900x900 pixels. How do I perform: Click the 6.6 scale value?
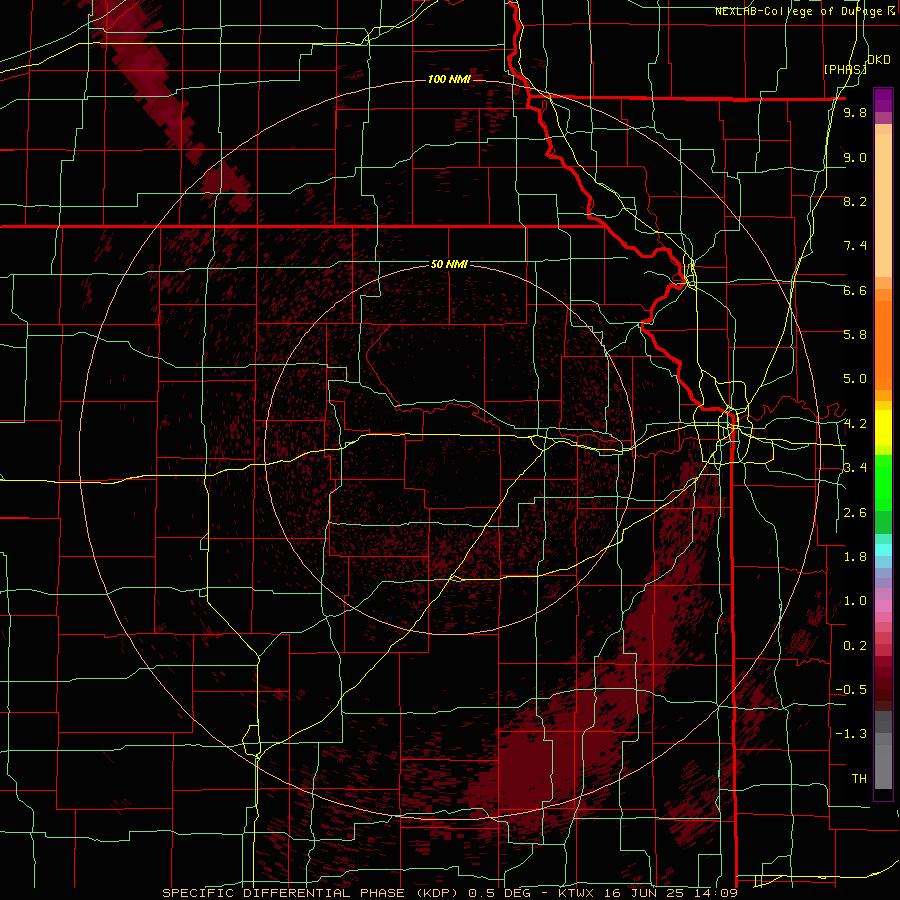click(855, 290)
